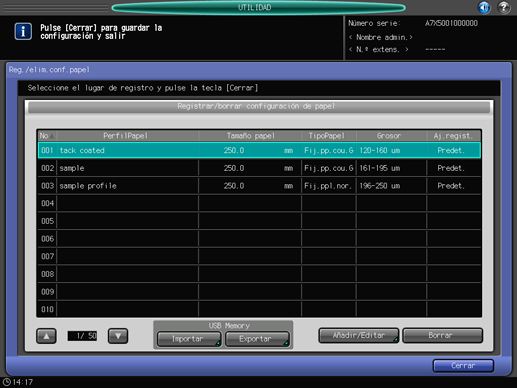Click the Tamaño papel column header
The image size is (517, 388).
(250, 136)
